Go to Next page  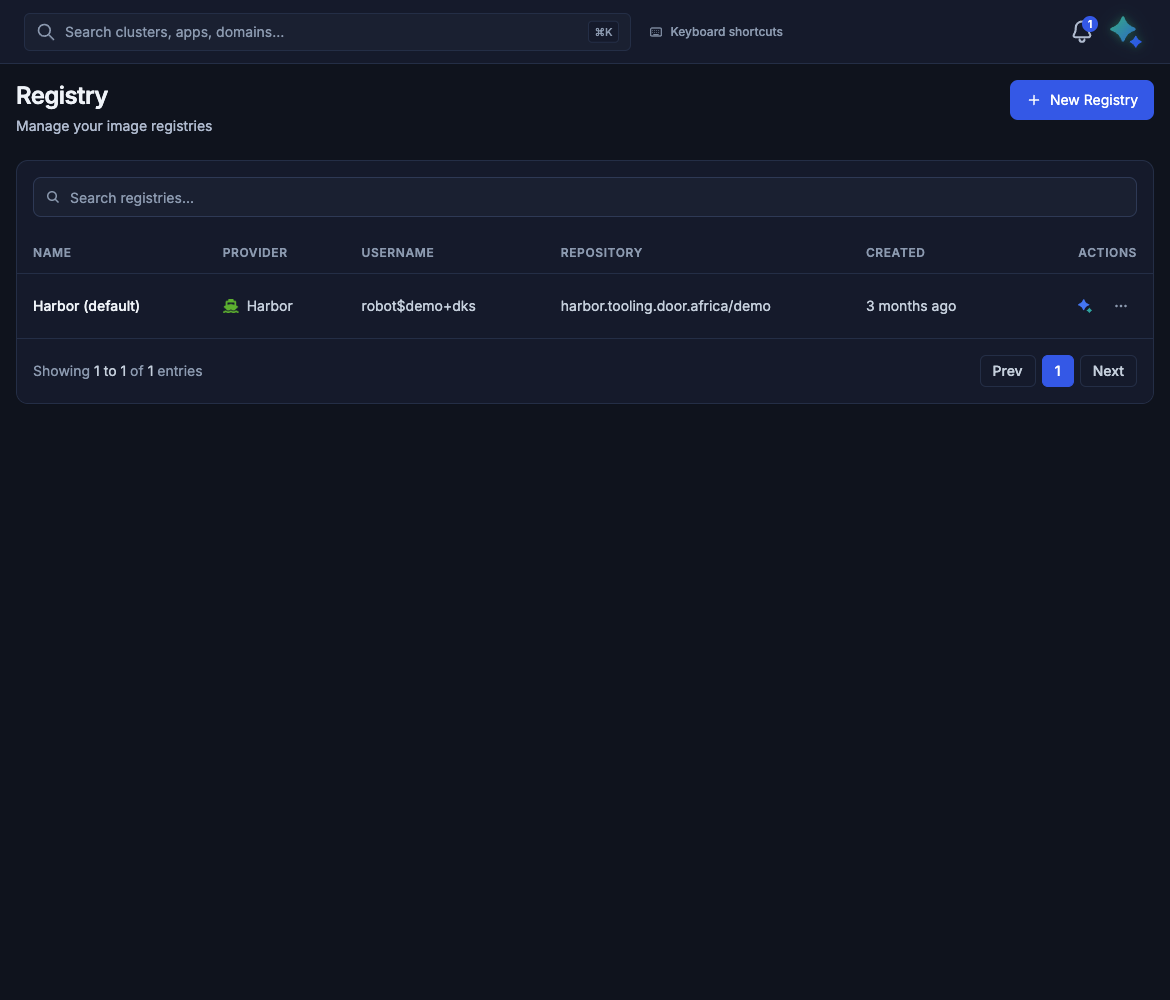[x=1108, y=371]
